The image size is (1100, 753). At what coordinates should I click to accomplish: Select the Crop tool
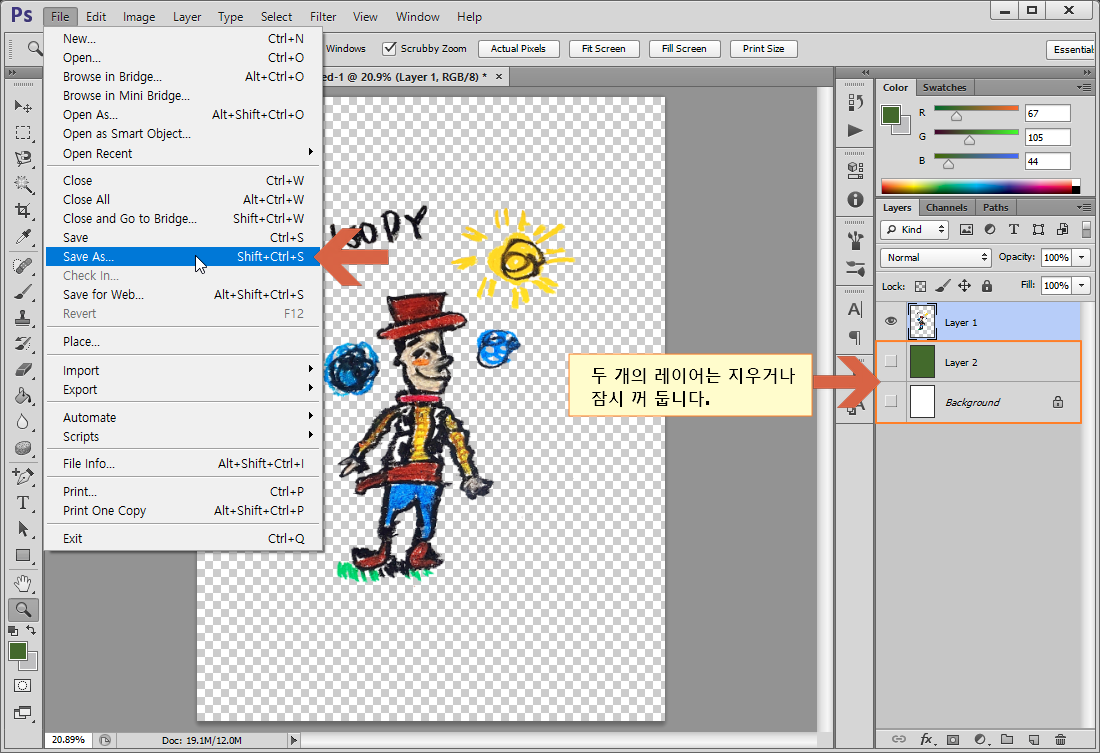tap(23, 211)
